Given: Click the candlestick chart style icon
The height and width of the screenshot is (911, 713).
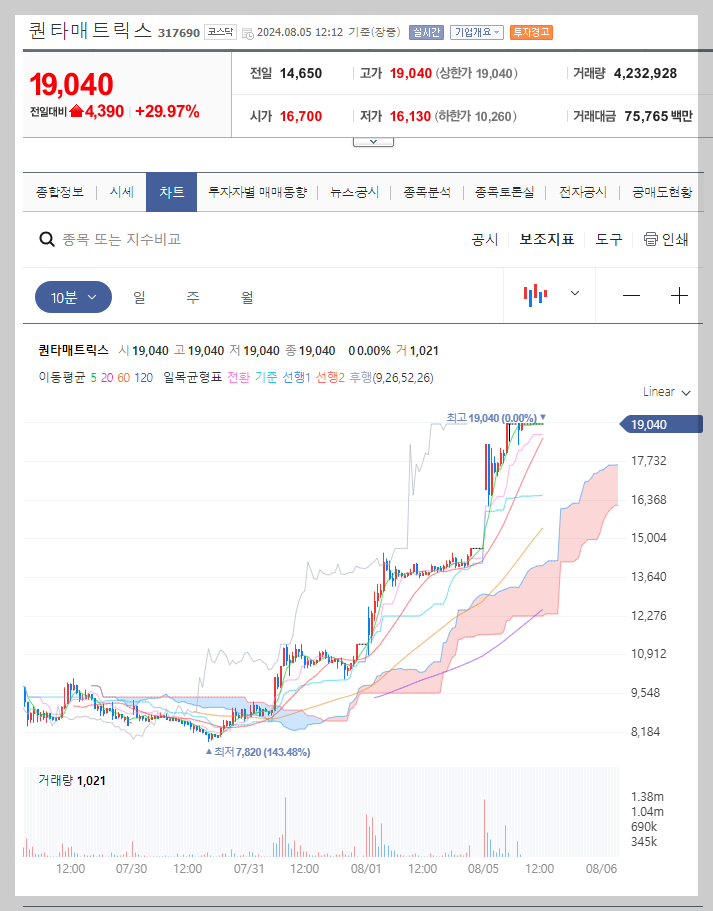Looking at the screenshot, I should tap(535, 293).
